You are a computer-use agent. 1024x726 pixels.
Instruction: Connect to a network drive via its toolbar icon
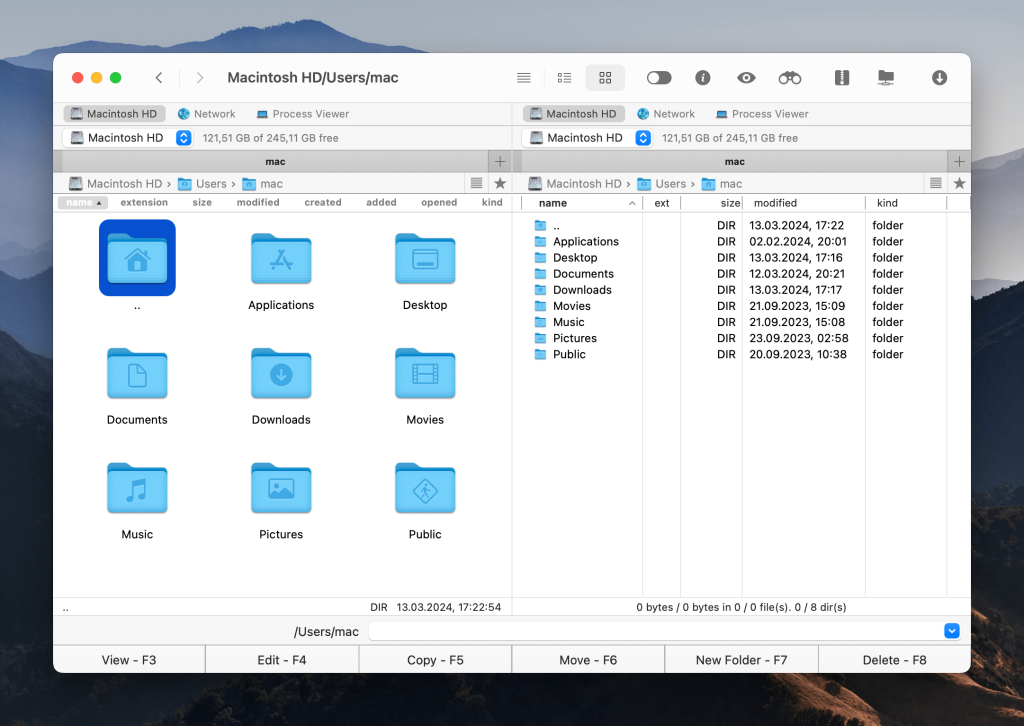[x=886, y=77]
